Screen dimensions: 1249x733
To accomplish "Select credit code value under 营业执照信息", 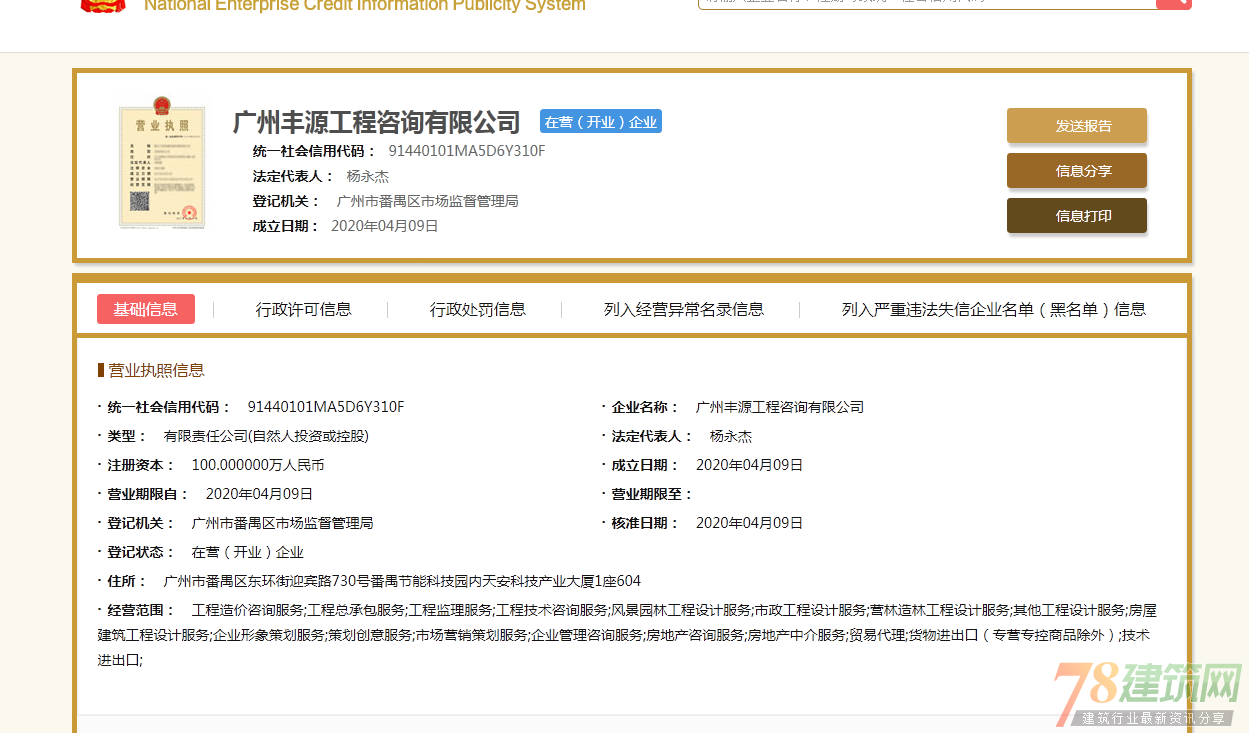I will tap(326, 407).
